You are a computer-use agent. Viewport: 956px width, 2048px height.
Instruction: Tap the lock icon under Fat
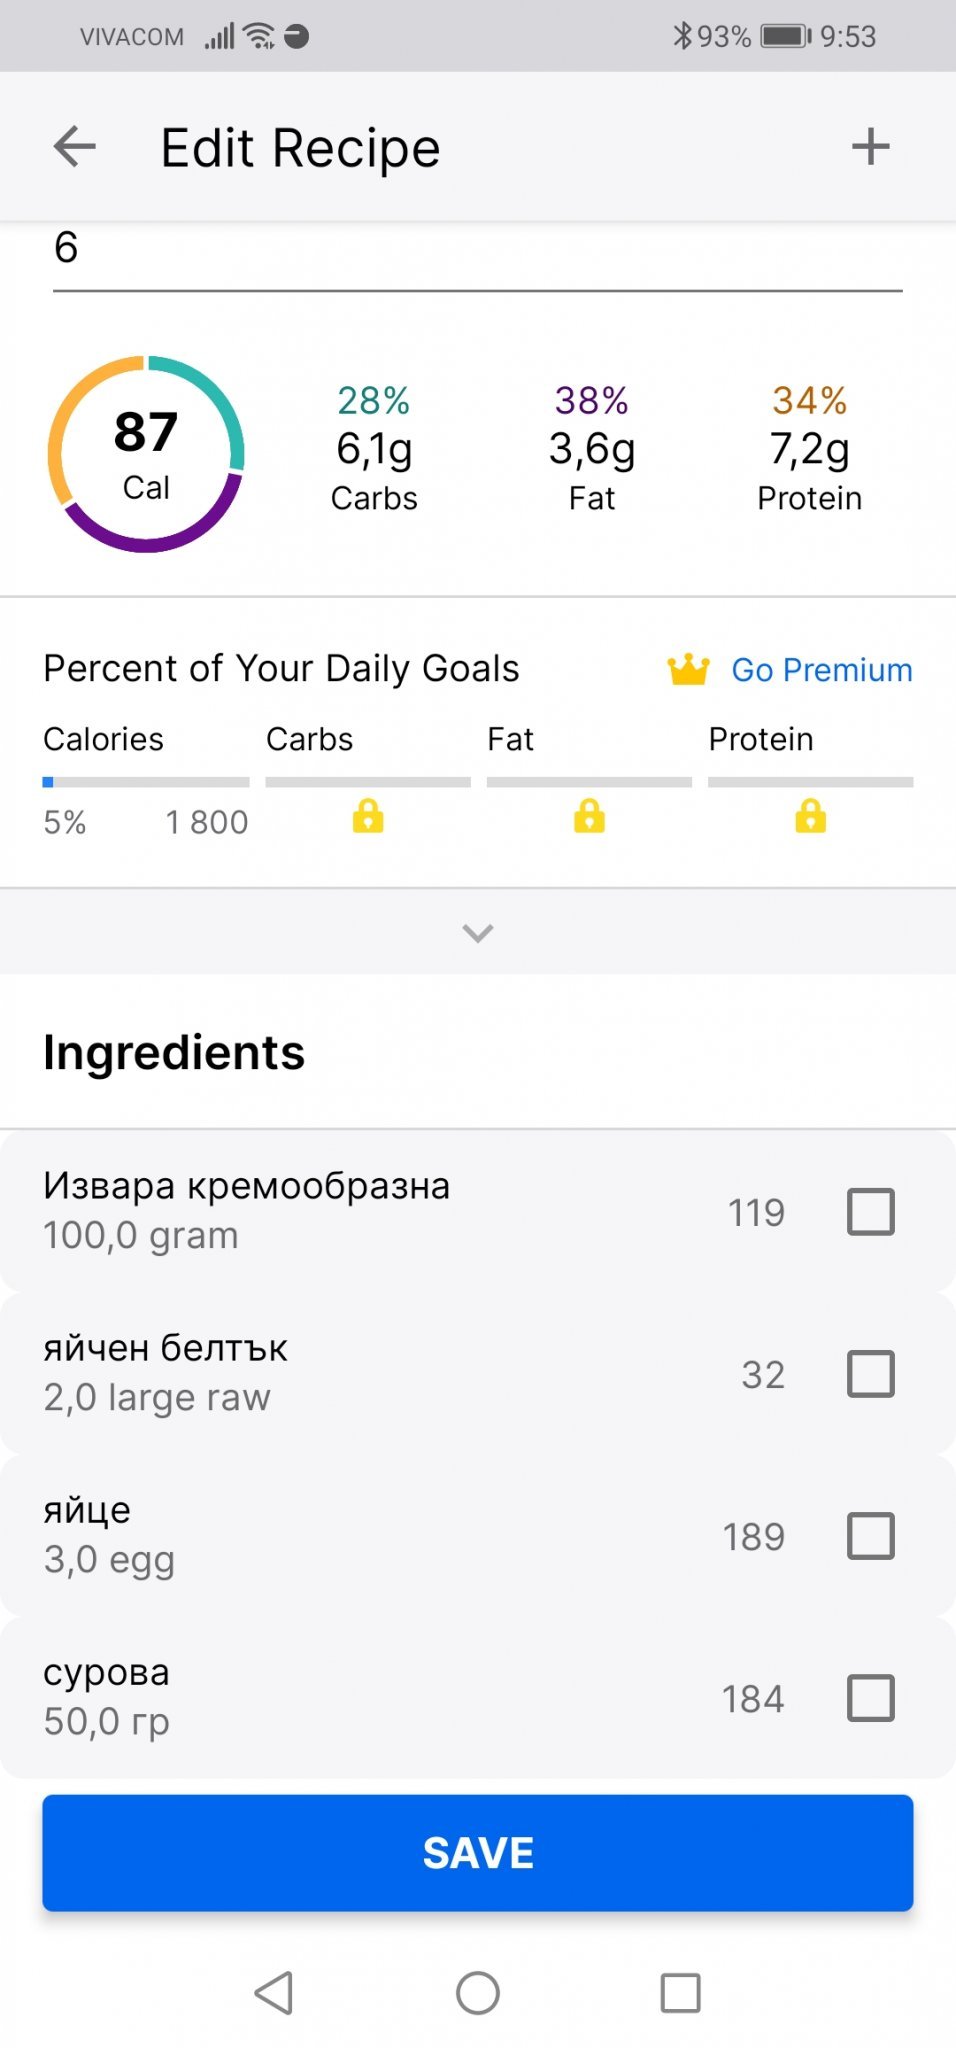(x=589, y=816)
